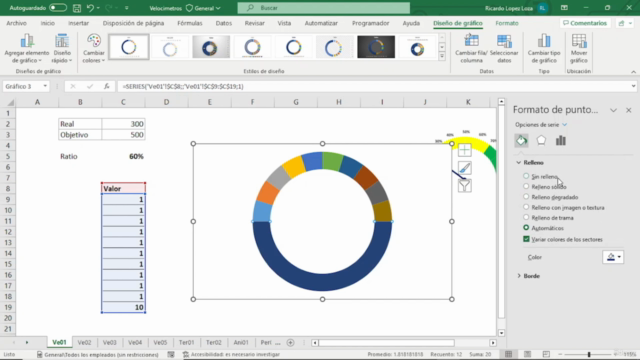The height and width of the screenshot is (360, 640).
Task: Switch to the Fórmulas ribbon tab
Action: (x=190, y=23)
